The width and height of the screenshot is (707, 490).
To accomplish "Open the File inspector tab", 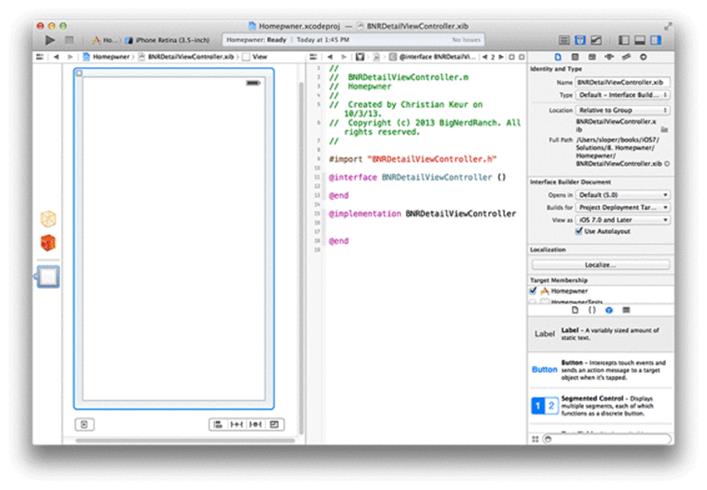I will pos(558,57).
